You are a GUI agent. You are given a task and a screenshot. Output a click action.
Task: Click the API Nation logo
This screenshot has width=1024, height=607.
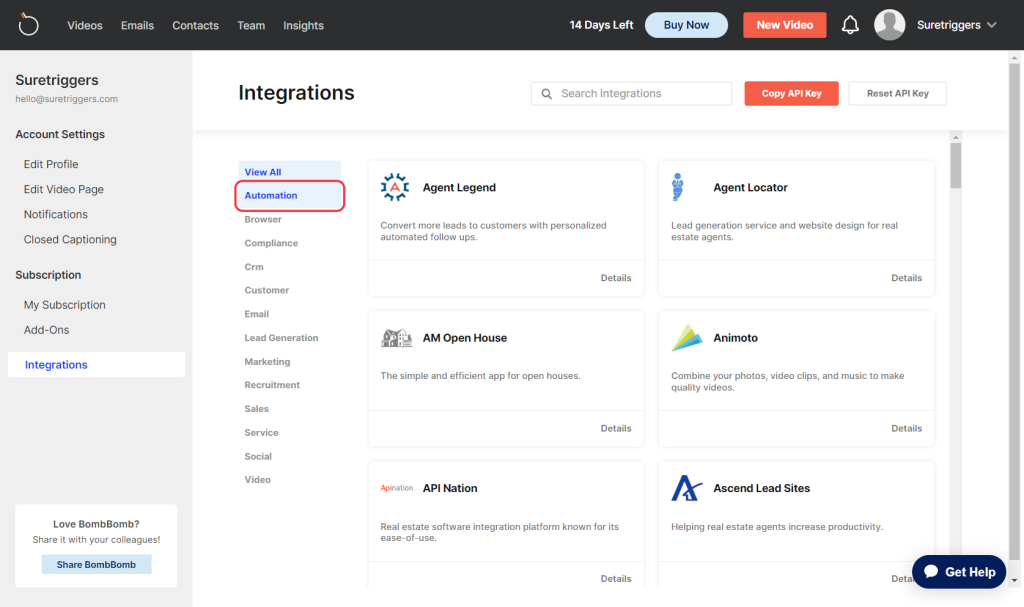[x=396, y=488]
